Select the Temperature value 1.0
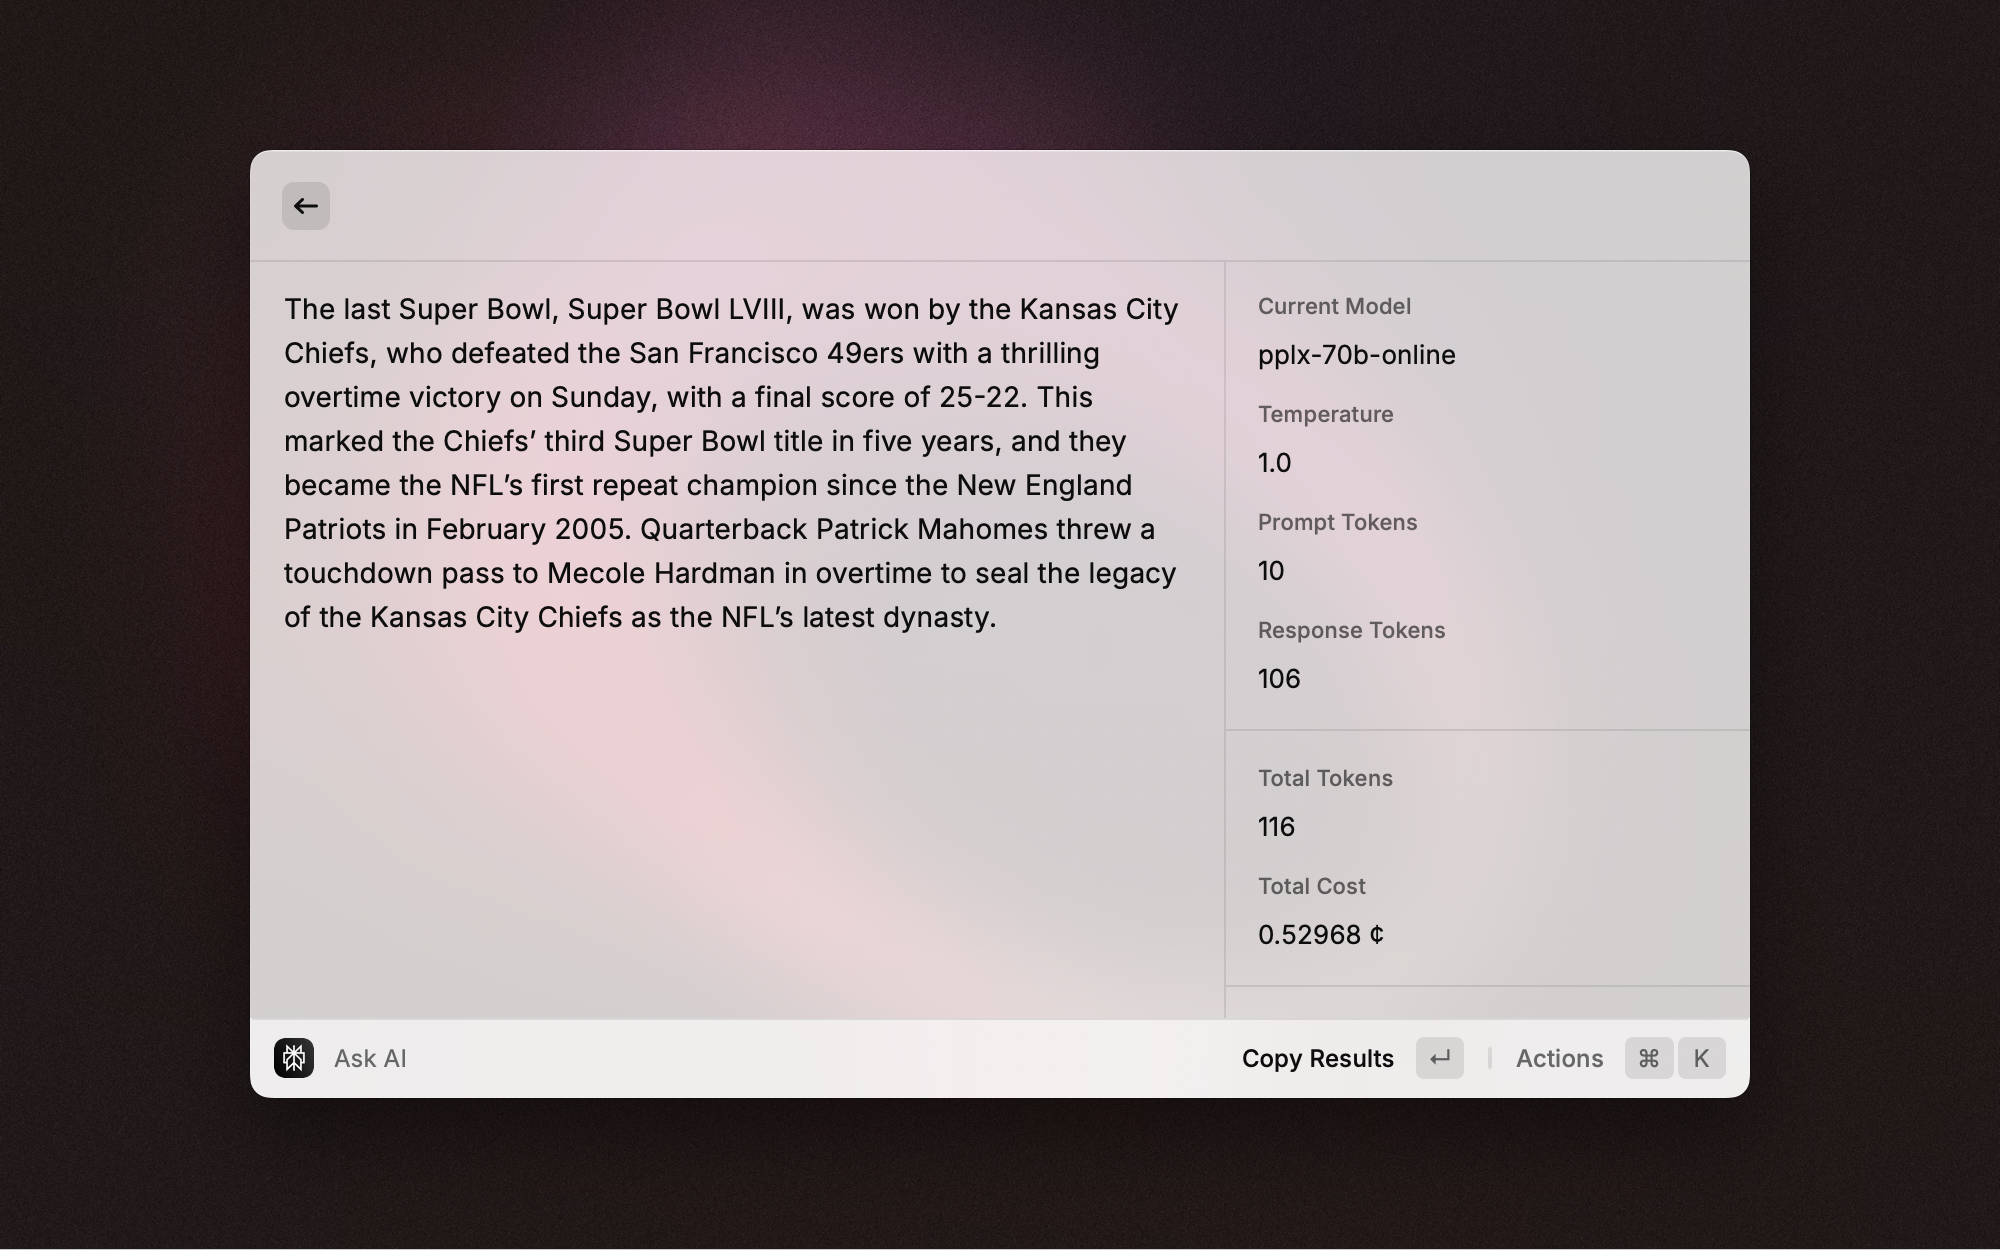Image resolution: width=2000 pixels, height=1250 pixels. pyautogui.click(x=1274, y=463)
